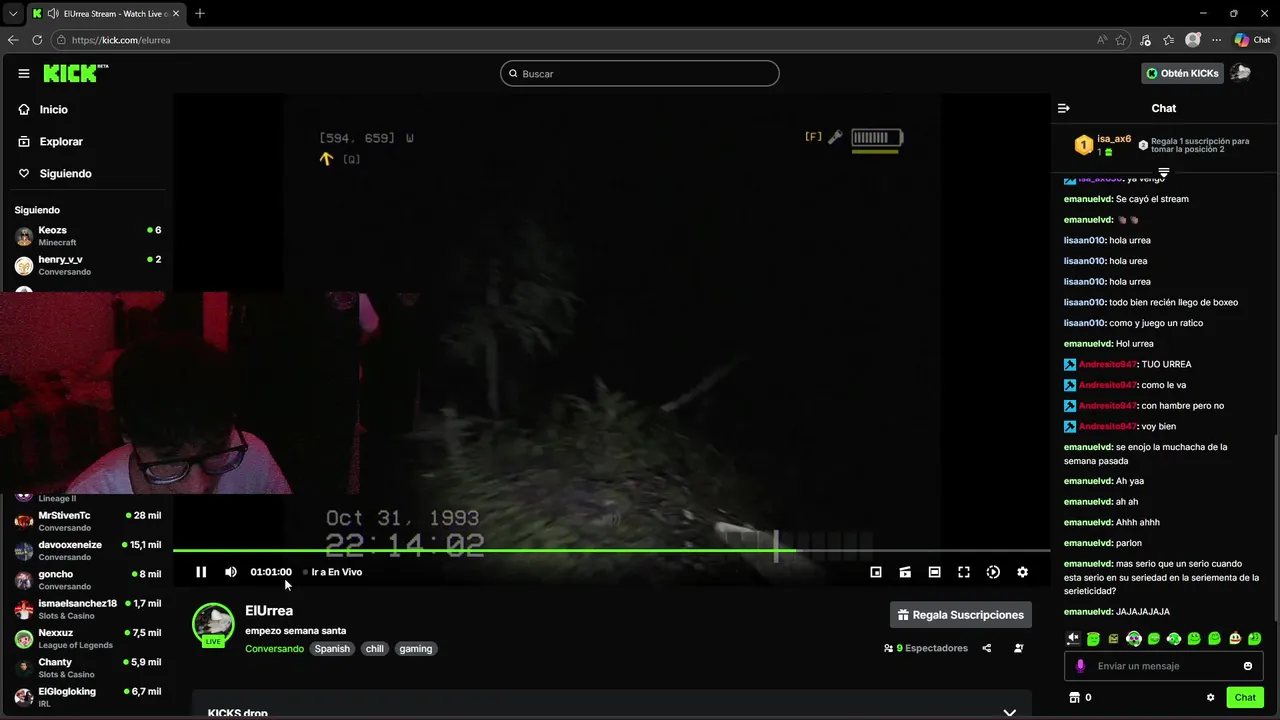Add page to browser favorites star
The image size is (1280, 720).
pos(1121,40)
